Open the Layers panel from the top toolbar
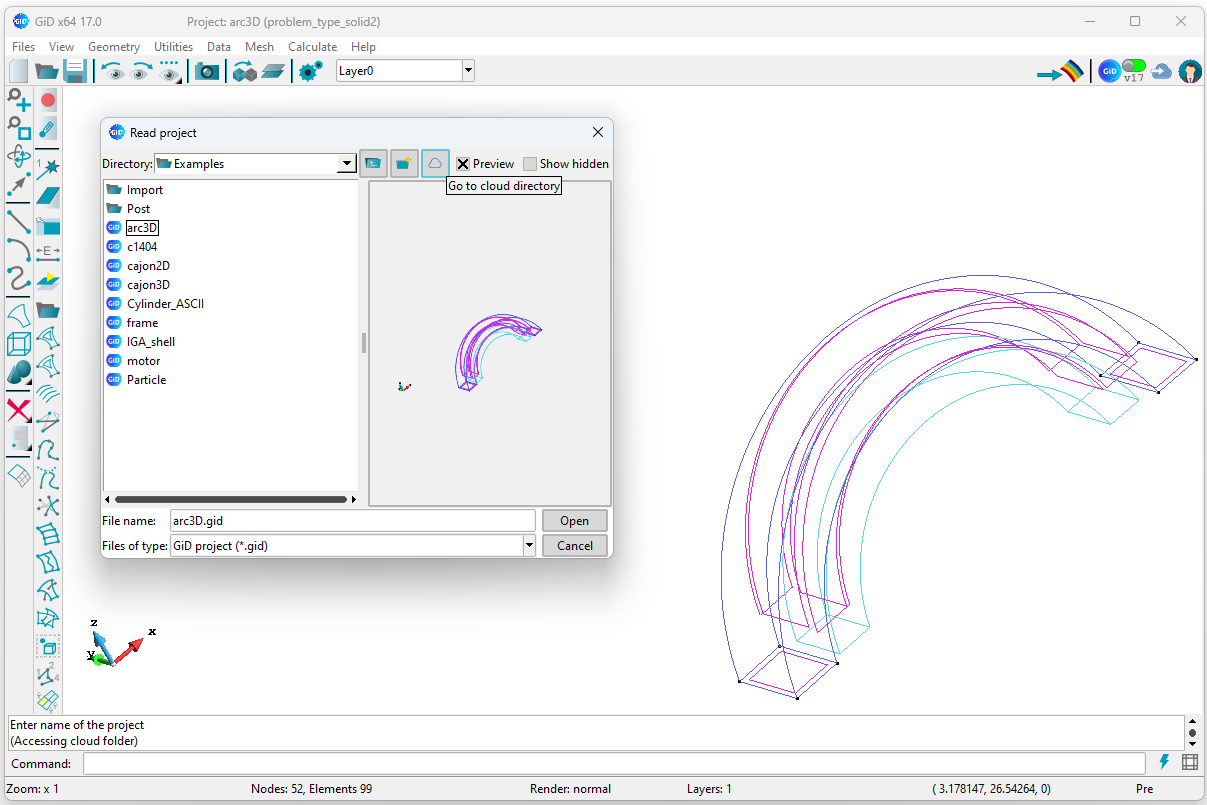Viewport: 1207px width, 805px height. tap(275, 70)
